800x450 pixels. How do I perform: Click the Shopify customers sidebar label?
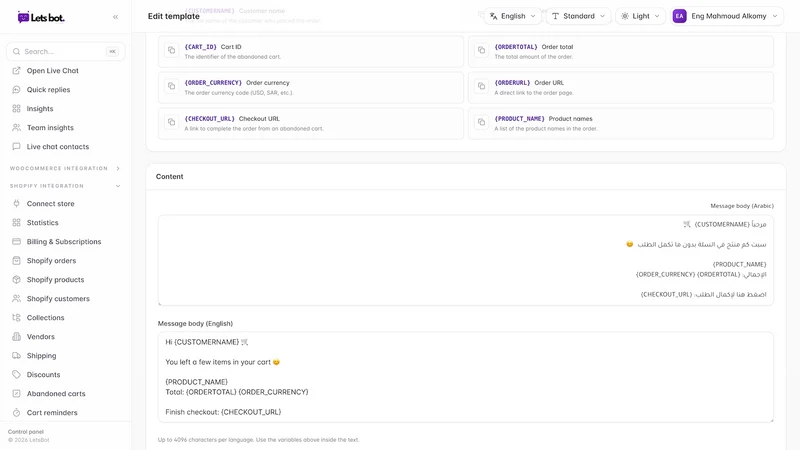(x=58, y=298)
